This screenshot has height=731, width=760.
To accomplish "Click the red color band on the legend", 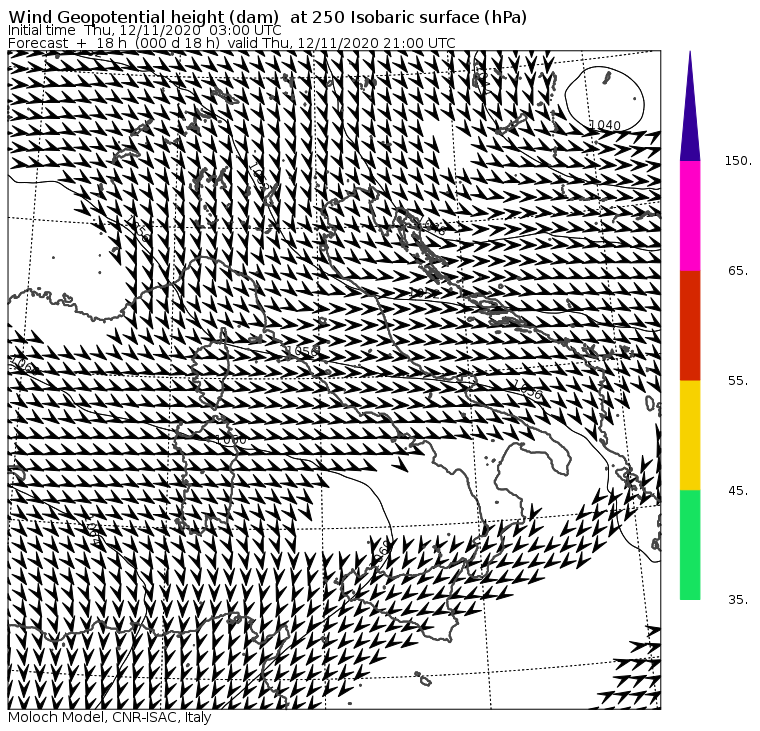I will [690, 325].
